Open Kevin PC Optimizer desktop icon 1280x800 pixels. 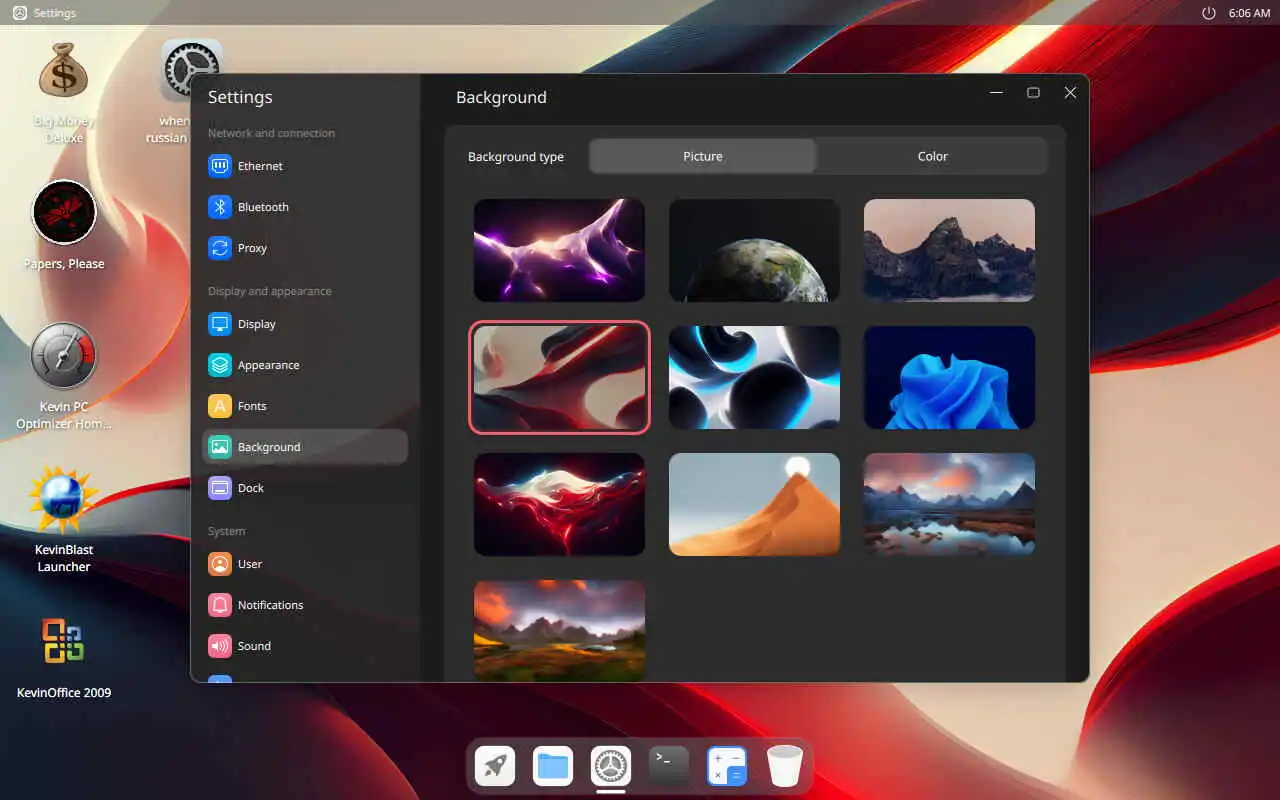[64, 355]
